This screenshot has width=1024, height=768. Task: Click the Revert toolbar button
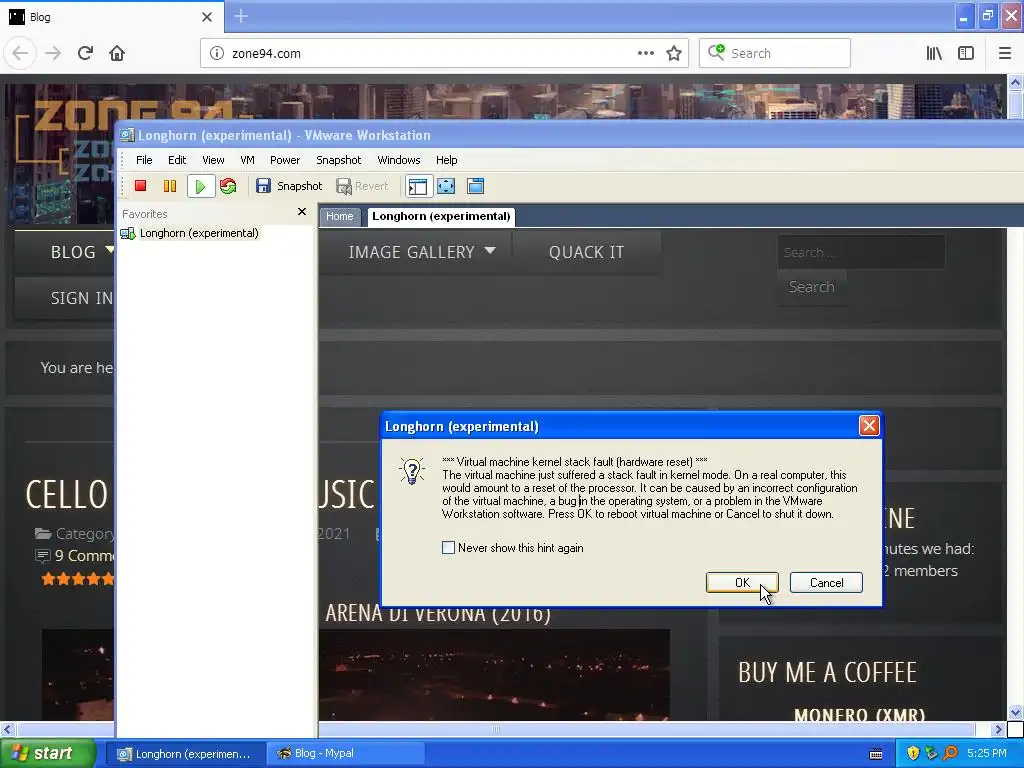click(362, 186)
